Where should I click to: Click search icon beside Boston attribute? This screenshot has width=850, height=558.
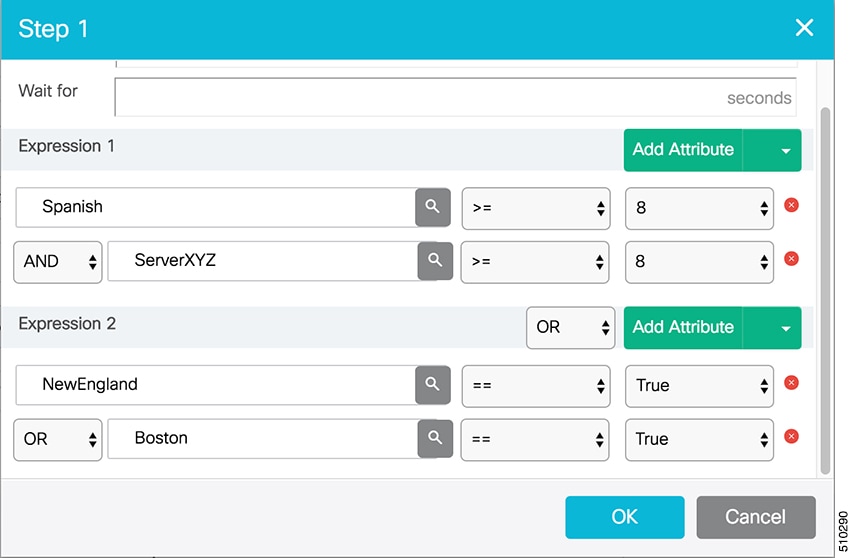click(x=435, y=438)
